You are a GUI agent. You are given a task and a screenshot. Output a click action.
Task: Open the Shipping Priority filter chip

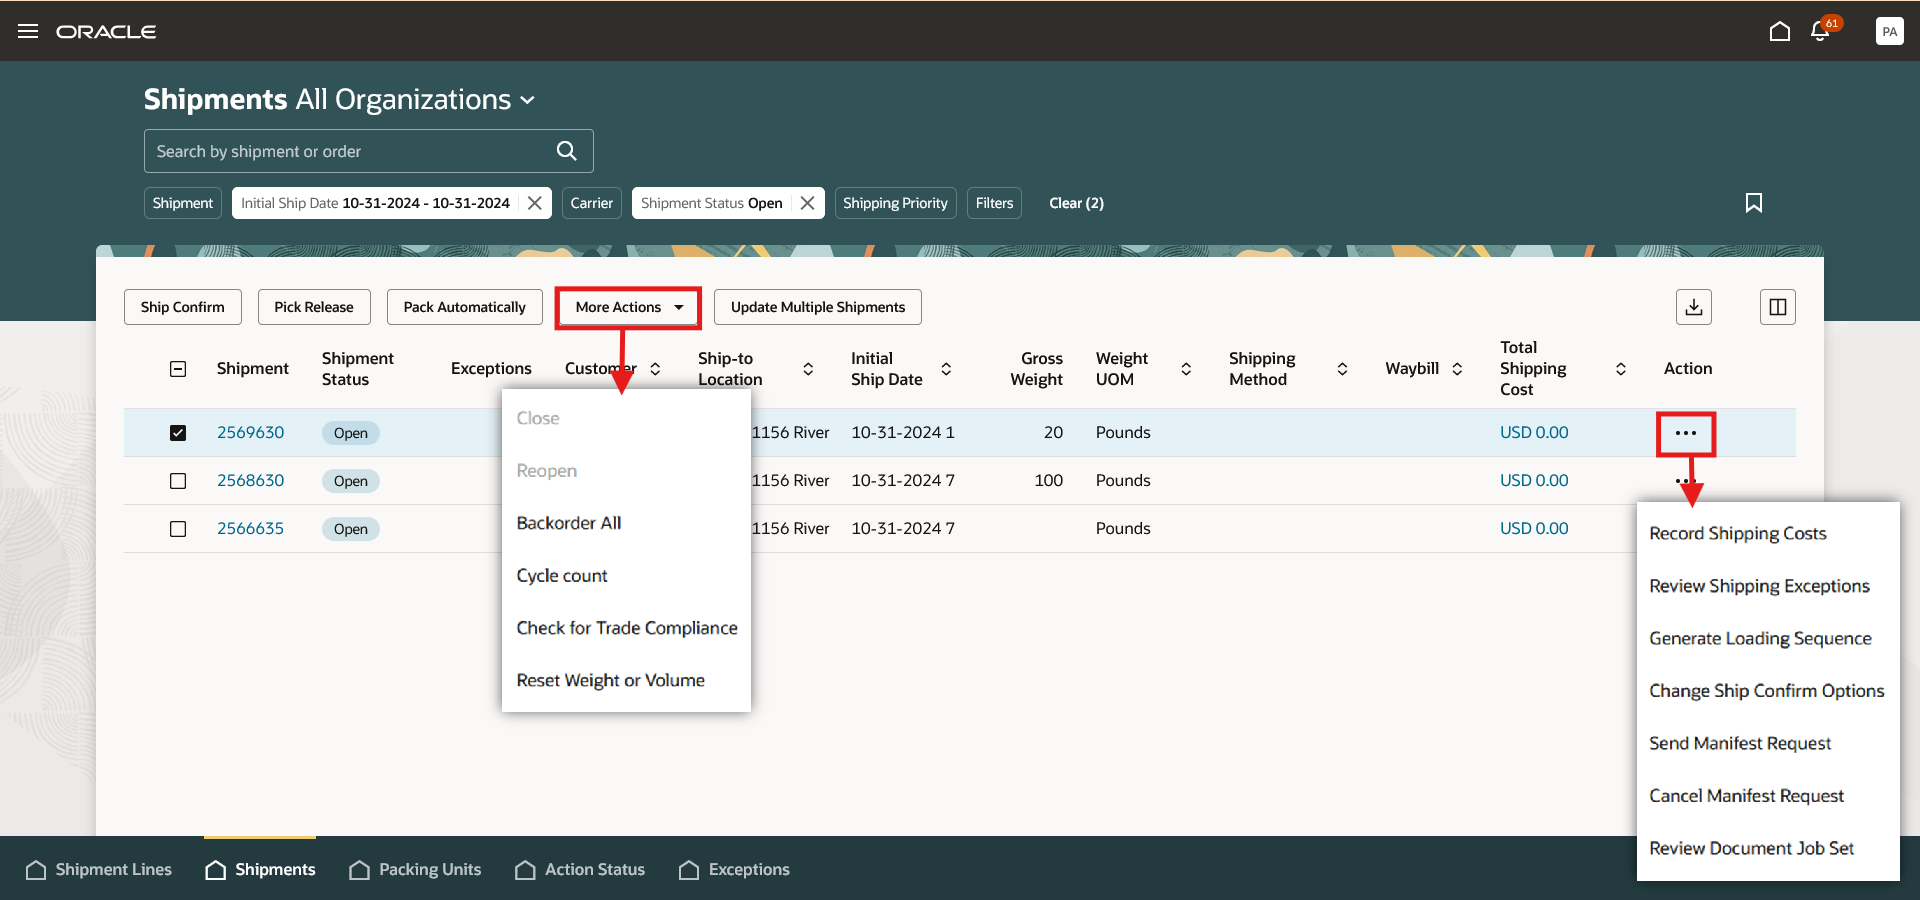pos(895,203)
